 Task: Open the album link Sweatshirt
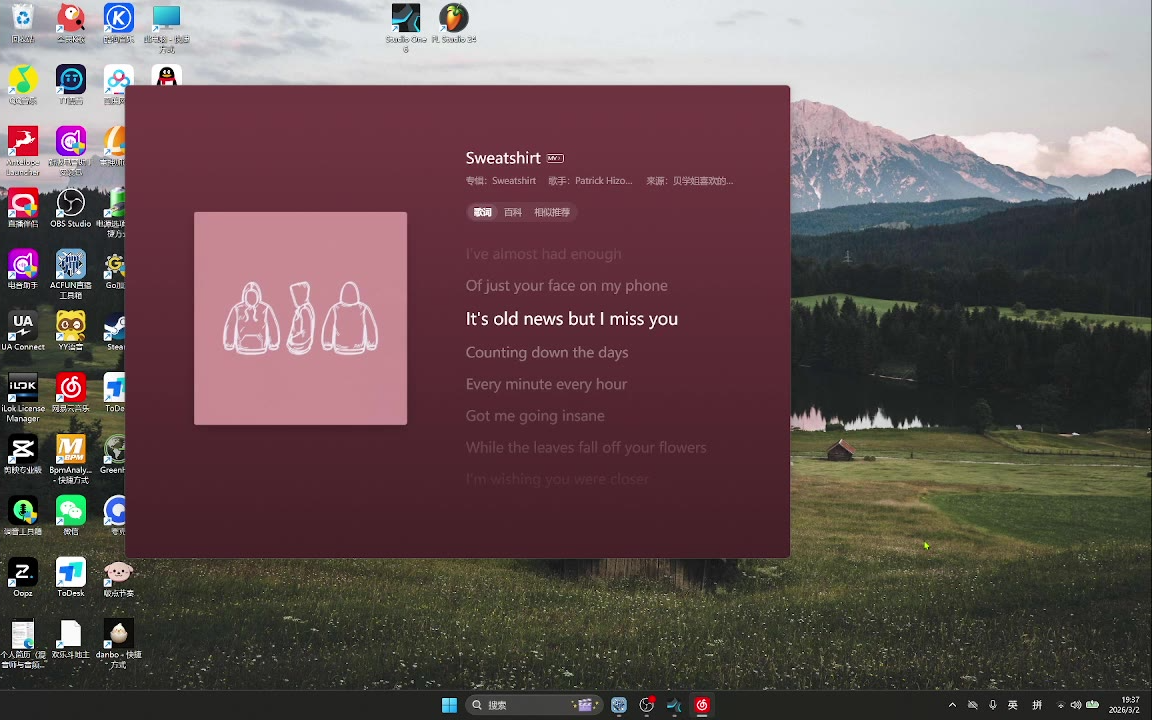tap(514, 181)
